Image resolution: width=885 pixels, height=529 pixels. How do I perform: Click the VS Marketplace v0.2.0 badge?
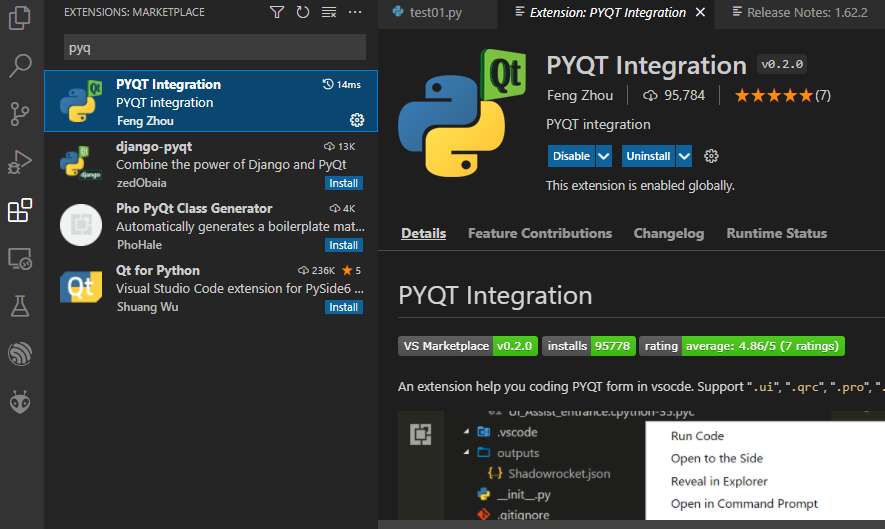tap(468, 346)
